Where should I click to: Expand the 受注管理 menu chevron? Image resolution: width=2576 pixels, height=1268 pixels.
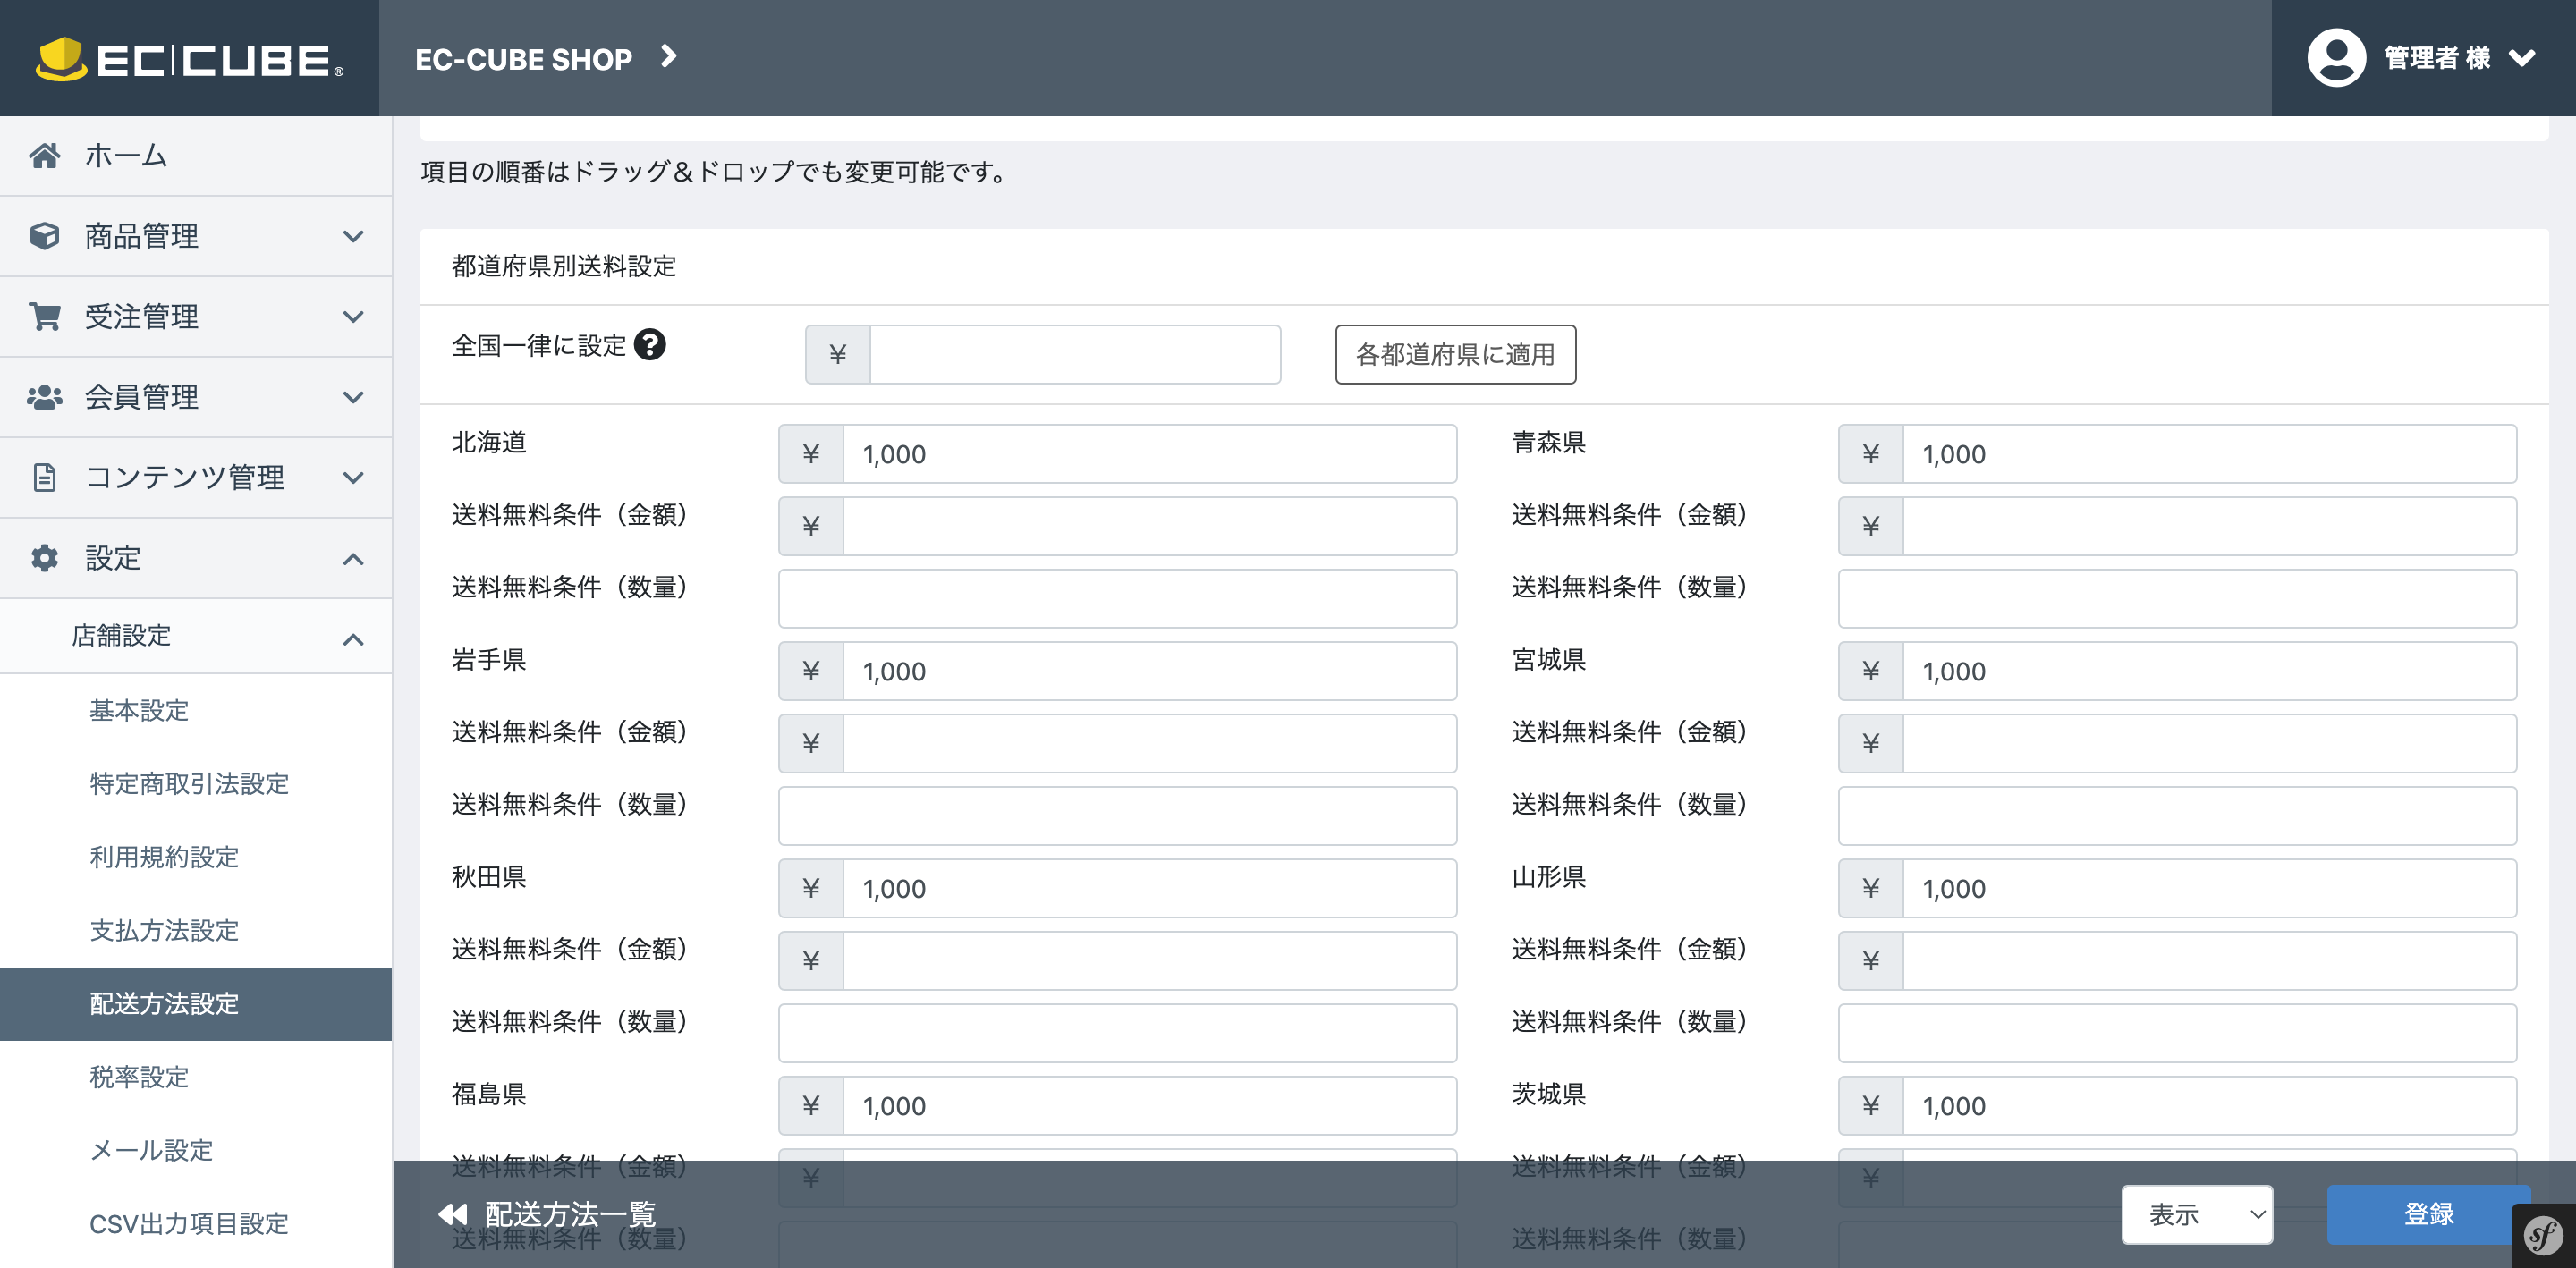[x=353, y=317]
